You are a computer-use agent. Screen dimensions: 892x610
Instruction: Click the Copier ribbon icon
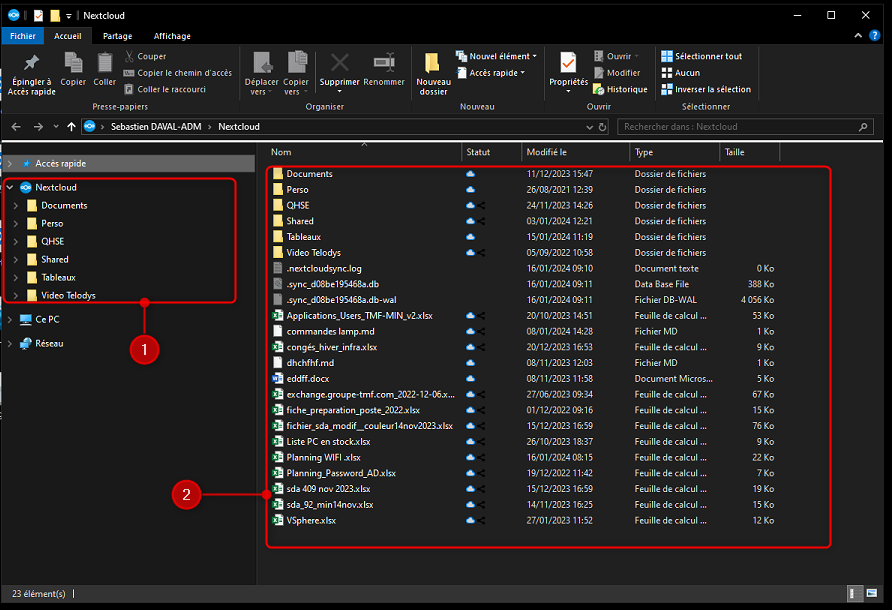73,63
